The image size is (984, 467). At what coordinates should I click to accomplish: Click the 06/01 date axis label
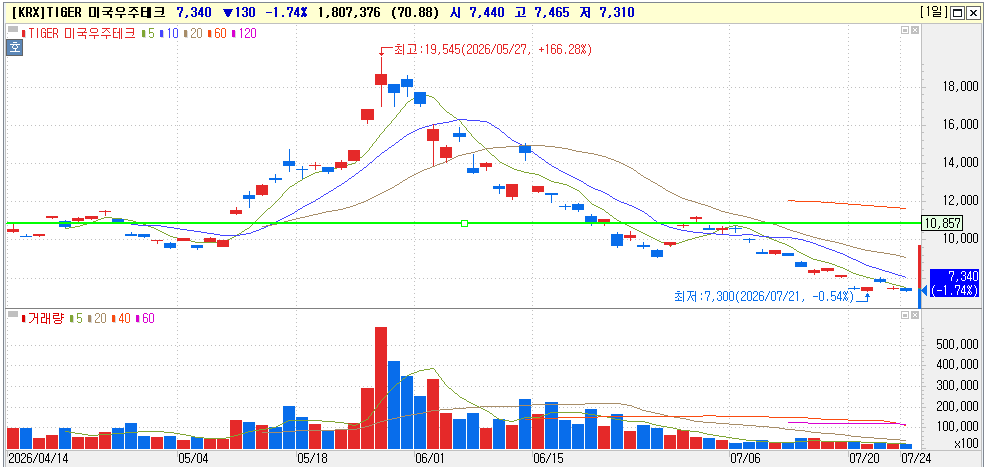tap(429, 459)
